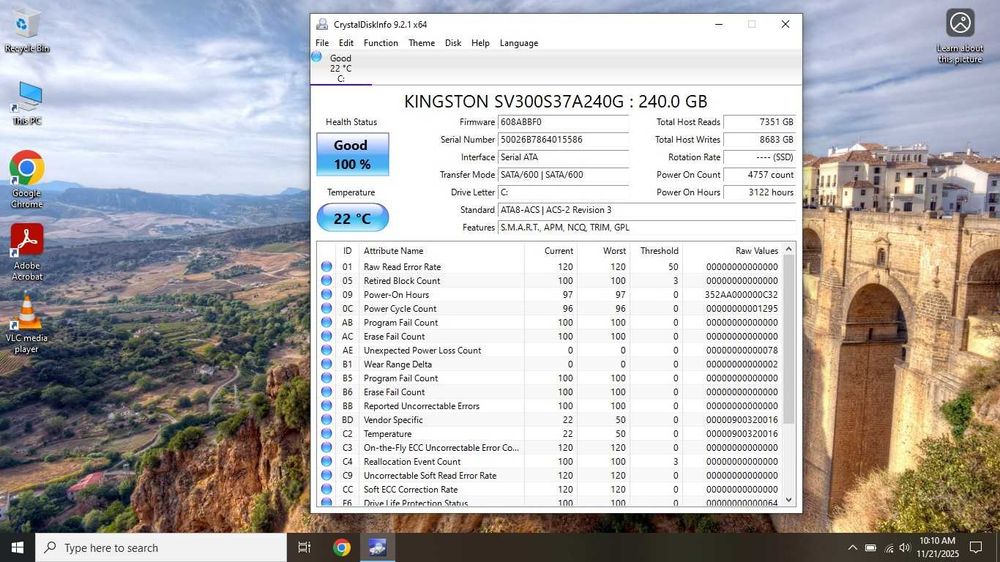Screen dimensions: 1000x562
Task: Click the Interface field Serial ATA
Action: tap(563, 157)
